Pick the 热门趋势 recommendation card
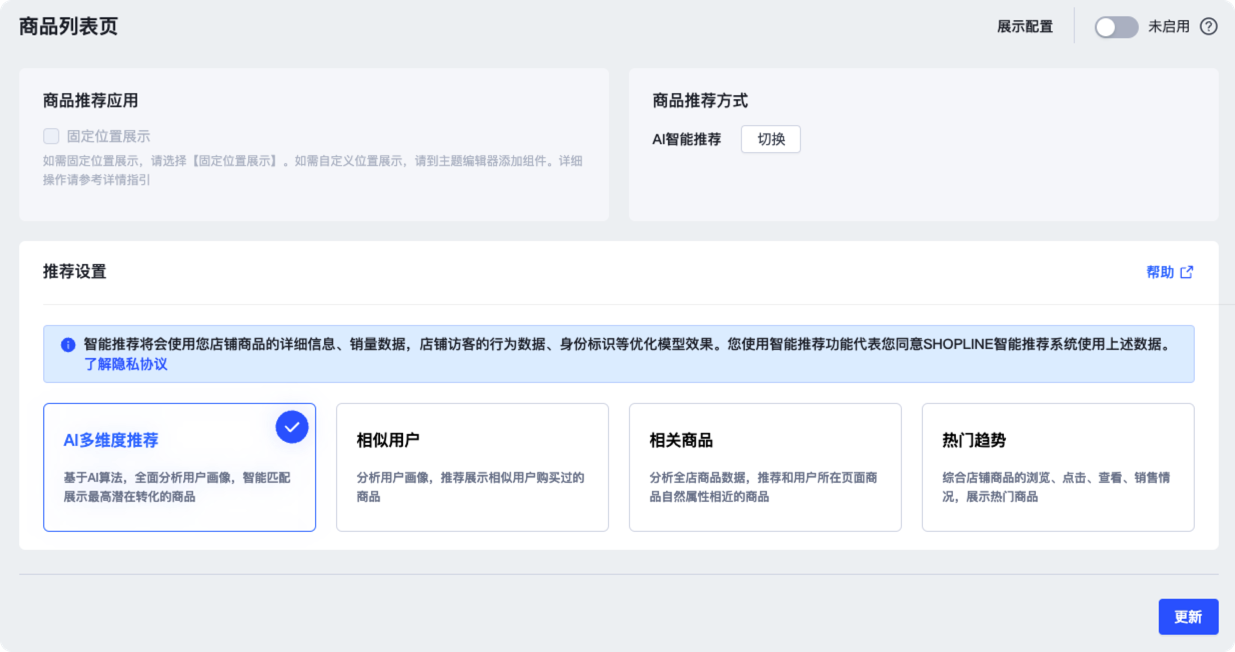 coord(1058,467)
